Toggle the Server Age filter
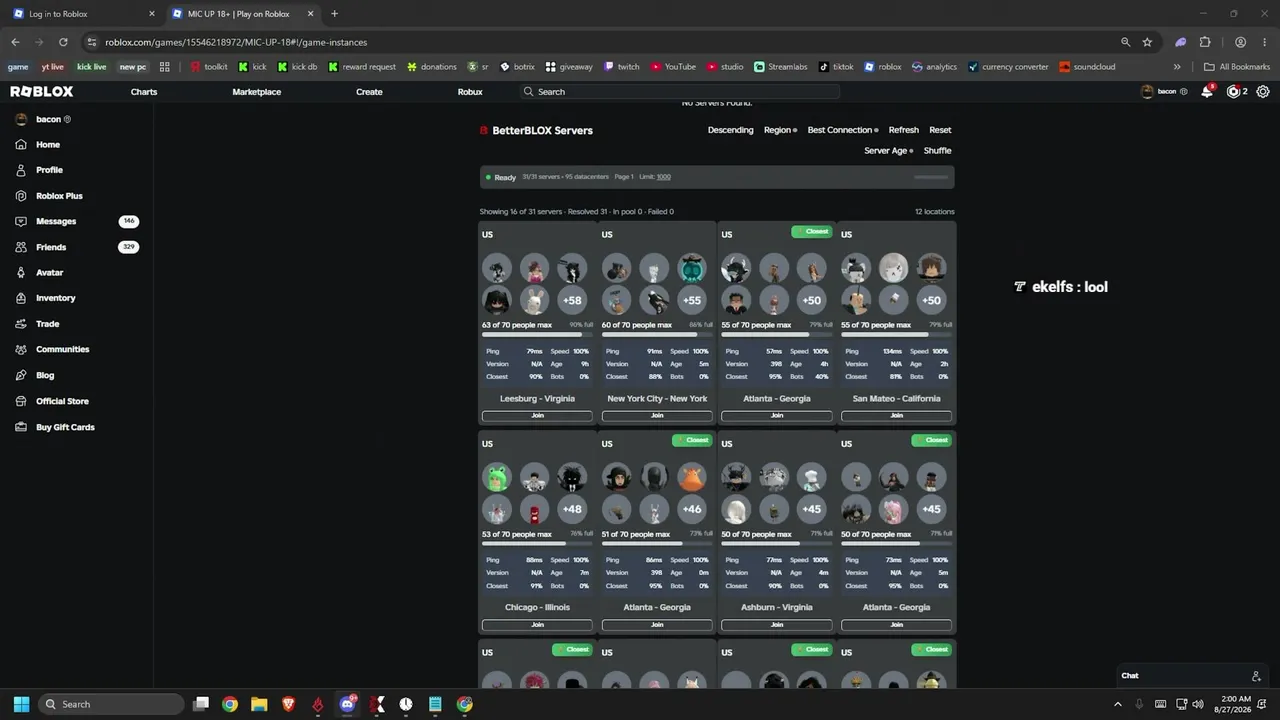Viewport: 1280px width, 720px height. pos(888,151)
